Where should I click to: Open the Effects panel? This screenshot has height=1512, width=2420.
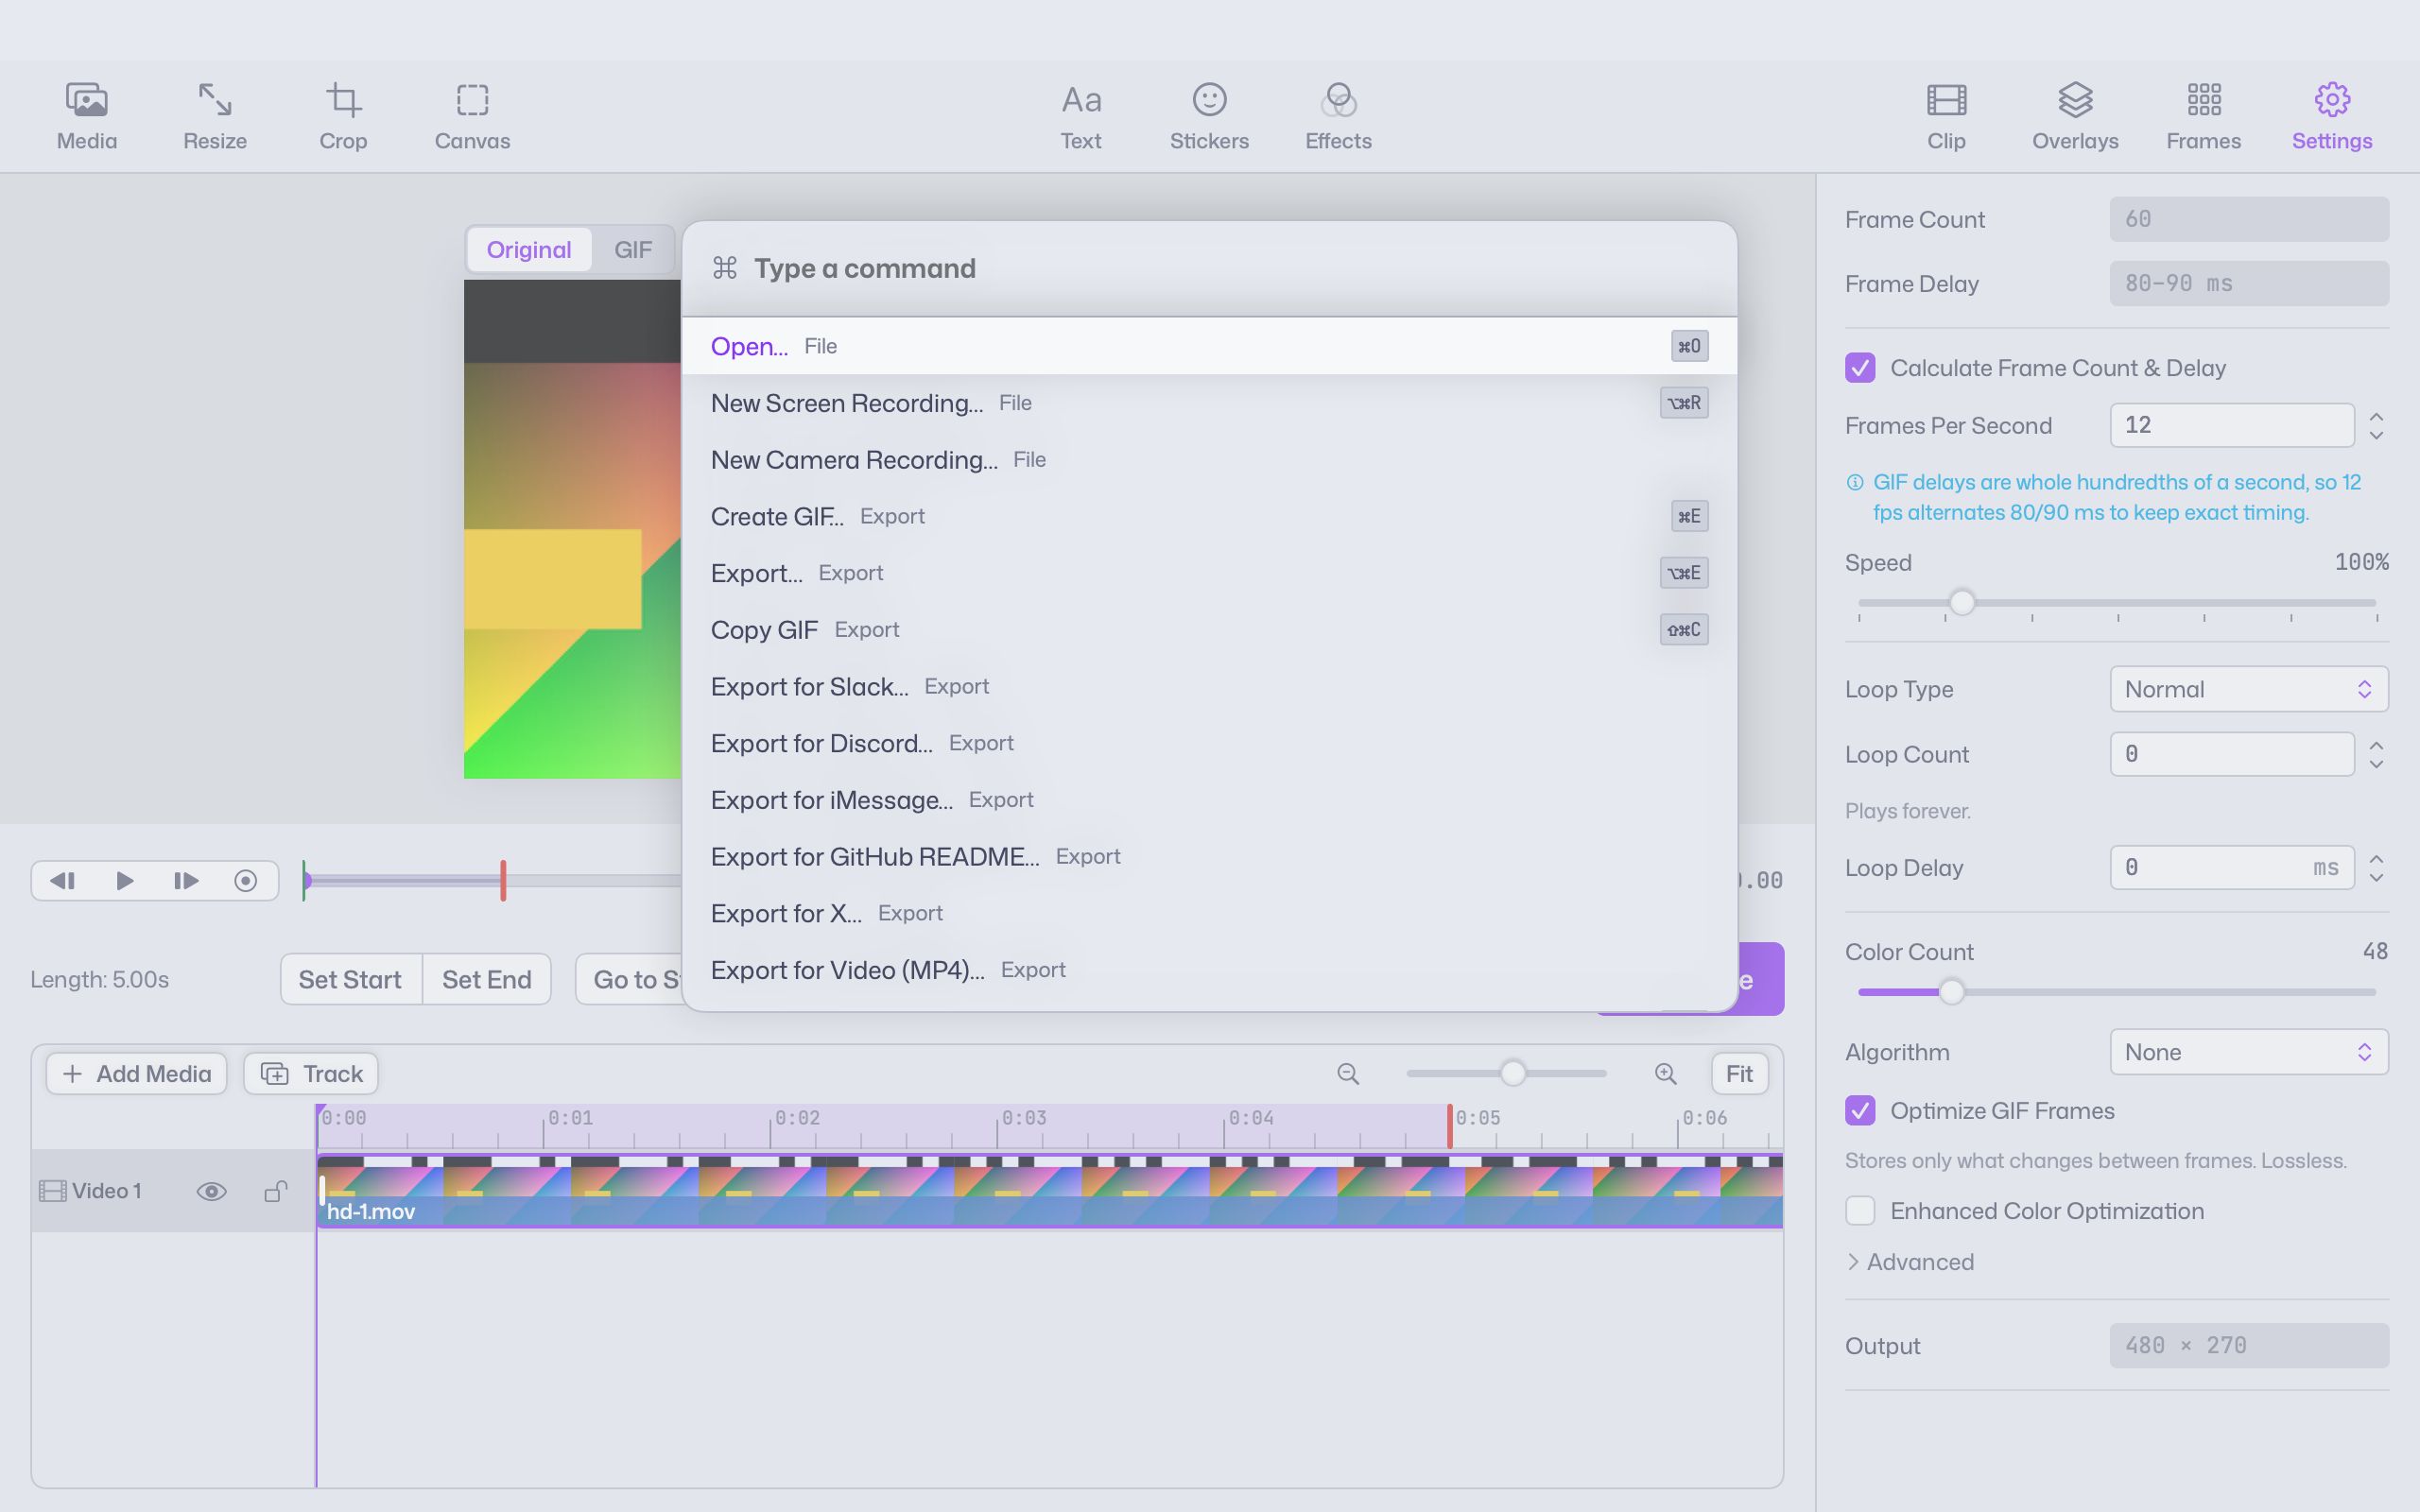pyautogui.click(x=1338, y=117)
